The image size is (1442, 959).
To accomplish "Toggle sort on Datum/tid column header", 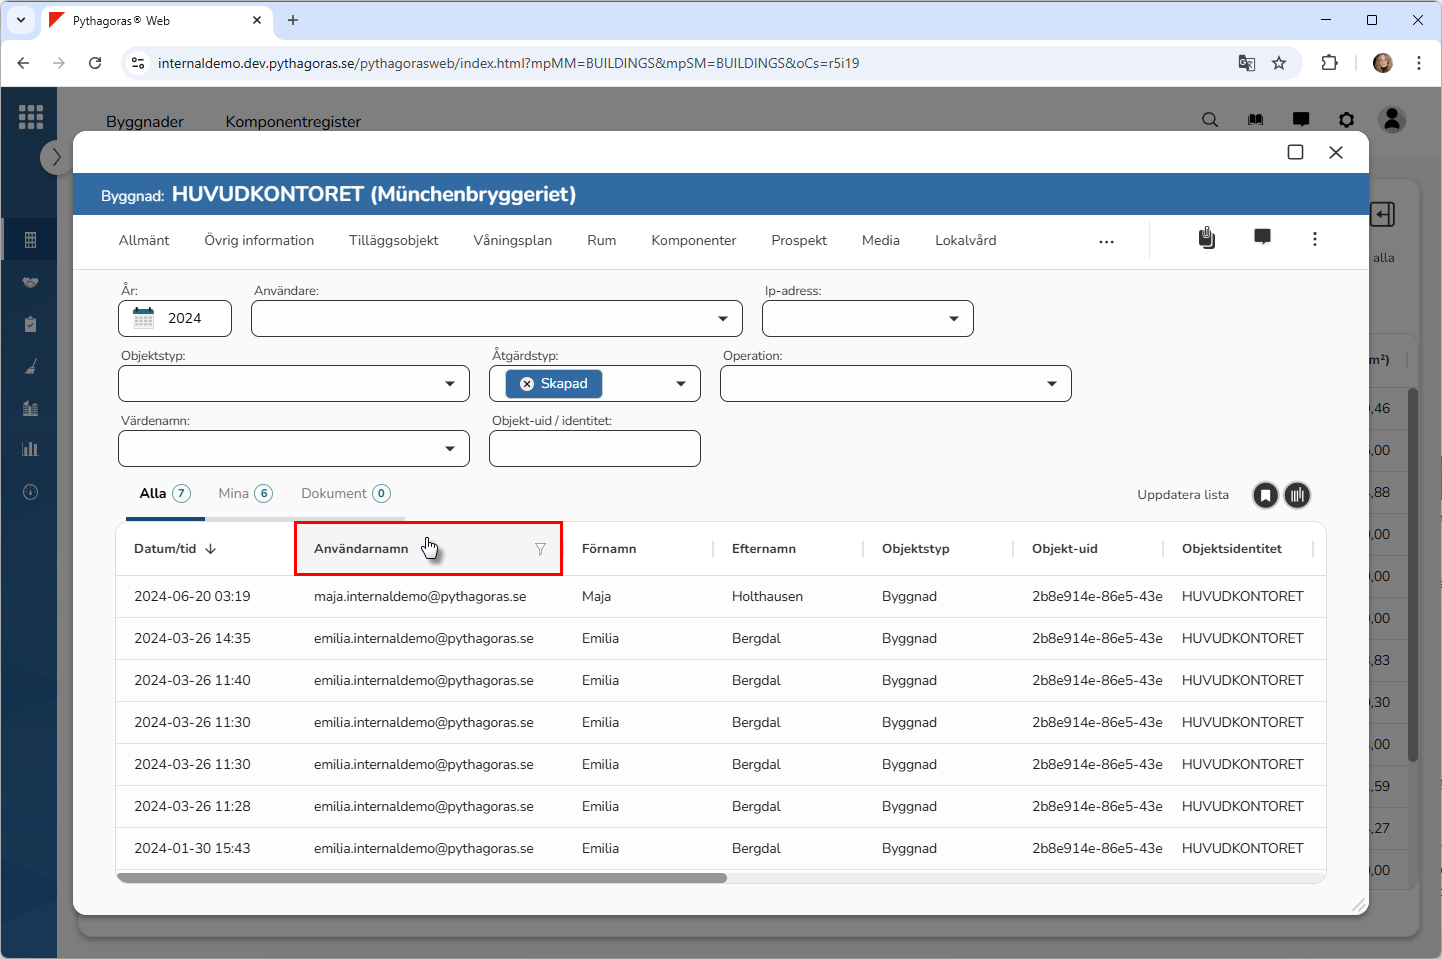I will 175,549.
